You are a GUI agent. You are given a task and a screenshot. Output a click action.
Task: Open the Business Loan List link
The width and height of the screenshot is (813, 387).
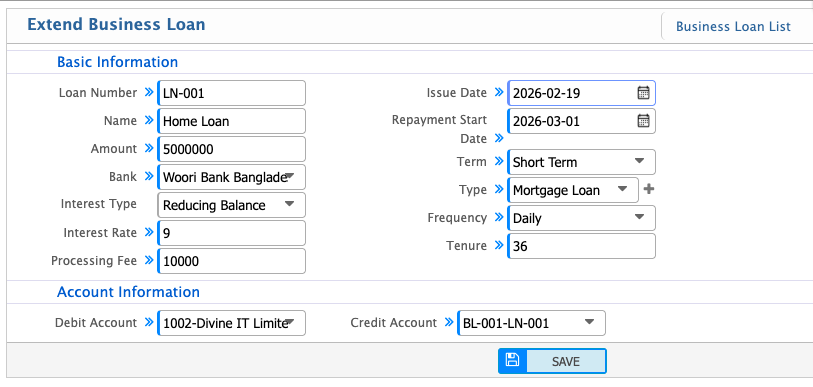pos(733,26)
